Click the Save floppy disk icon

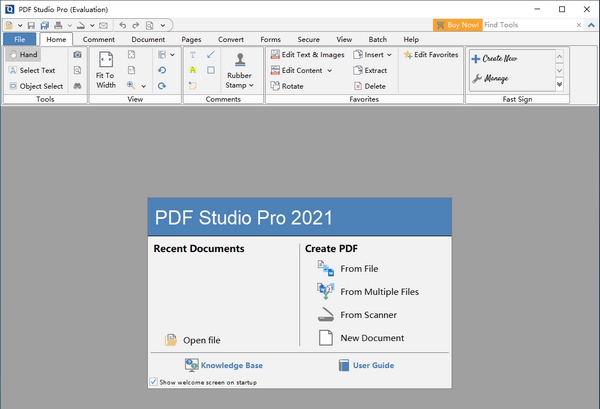tap(31, 25)
